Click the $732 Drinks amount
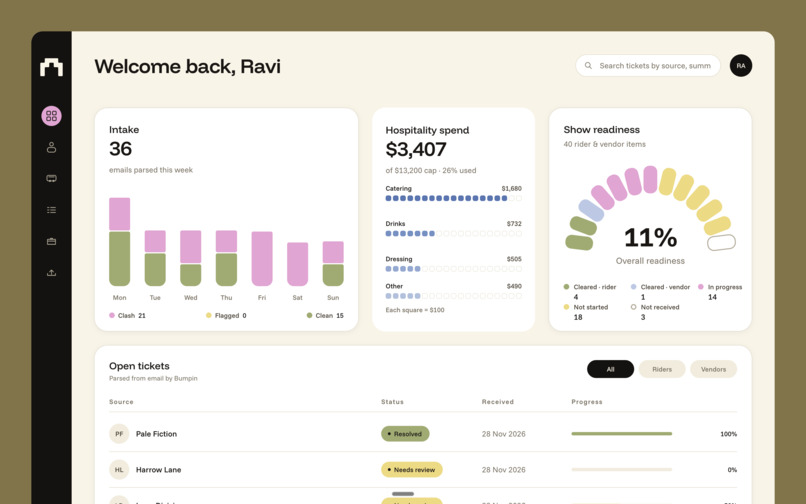Viewport: 806px width, 504px height. click(514, 224)
